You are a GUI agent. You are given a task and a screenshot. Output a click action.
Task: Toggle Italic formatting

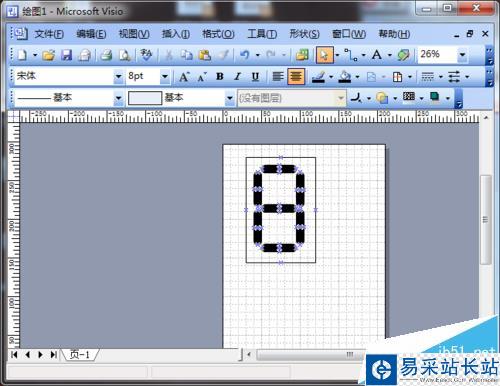click(237, 77)
